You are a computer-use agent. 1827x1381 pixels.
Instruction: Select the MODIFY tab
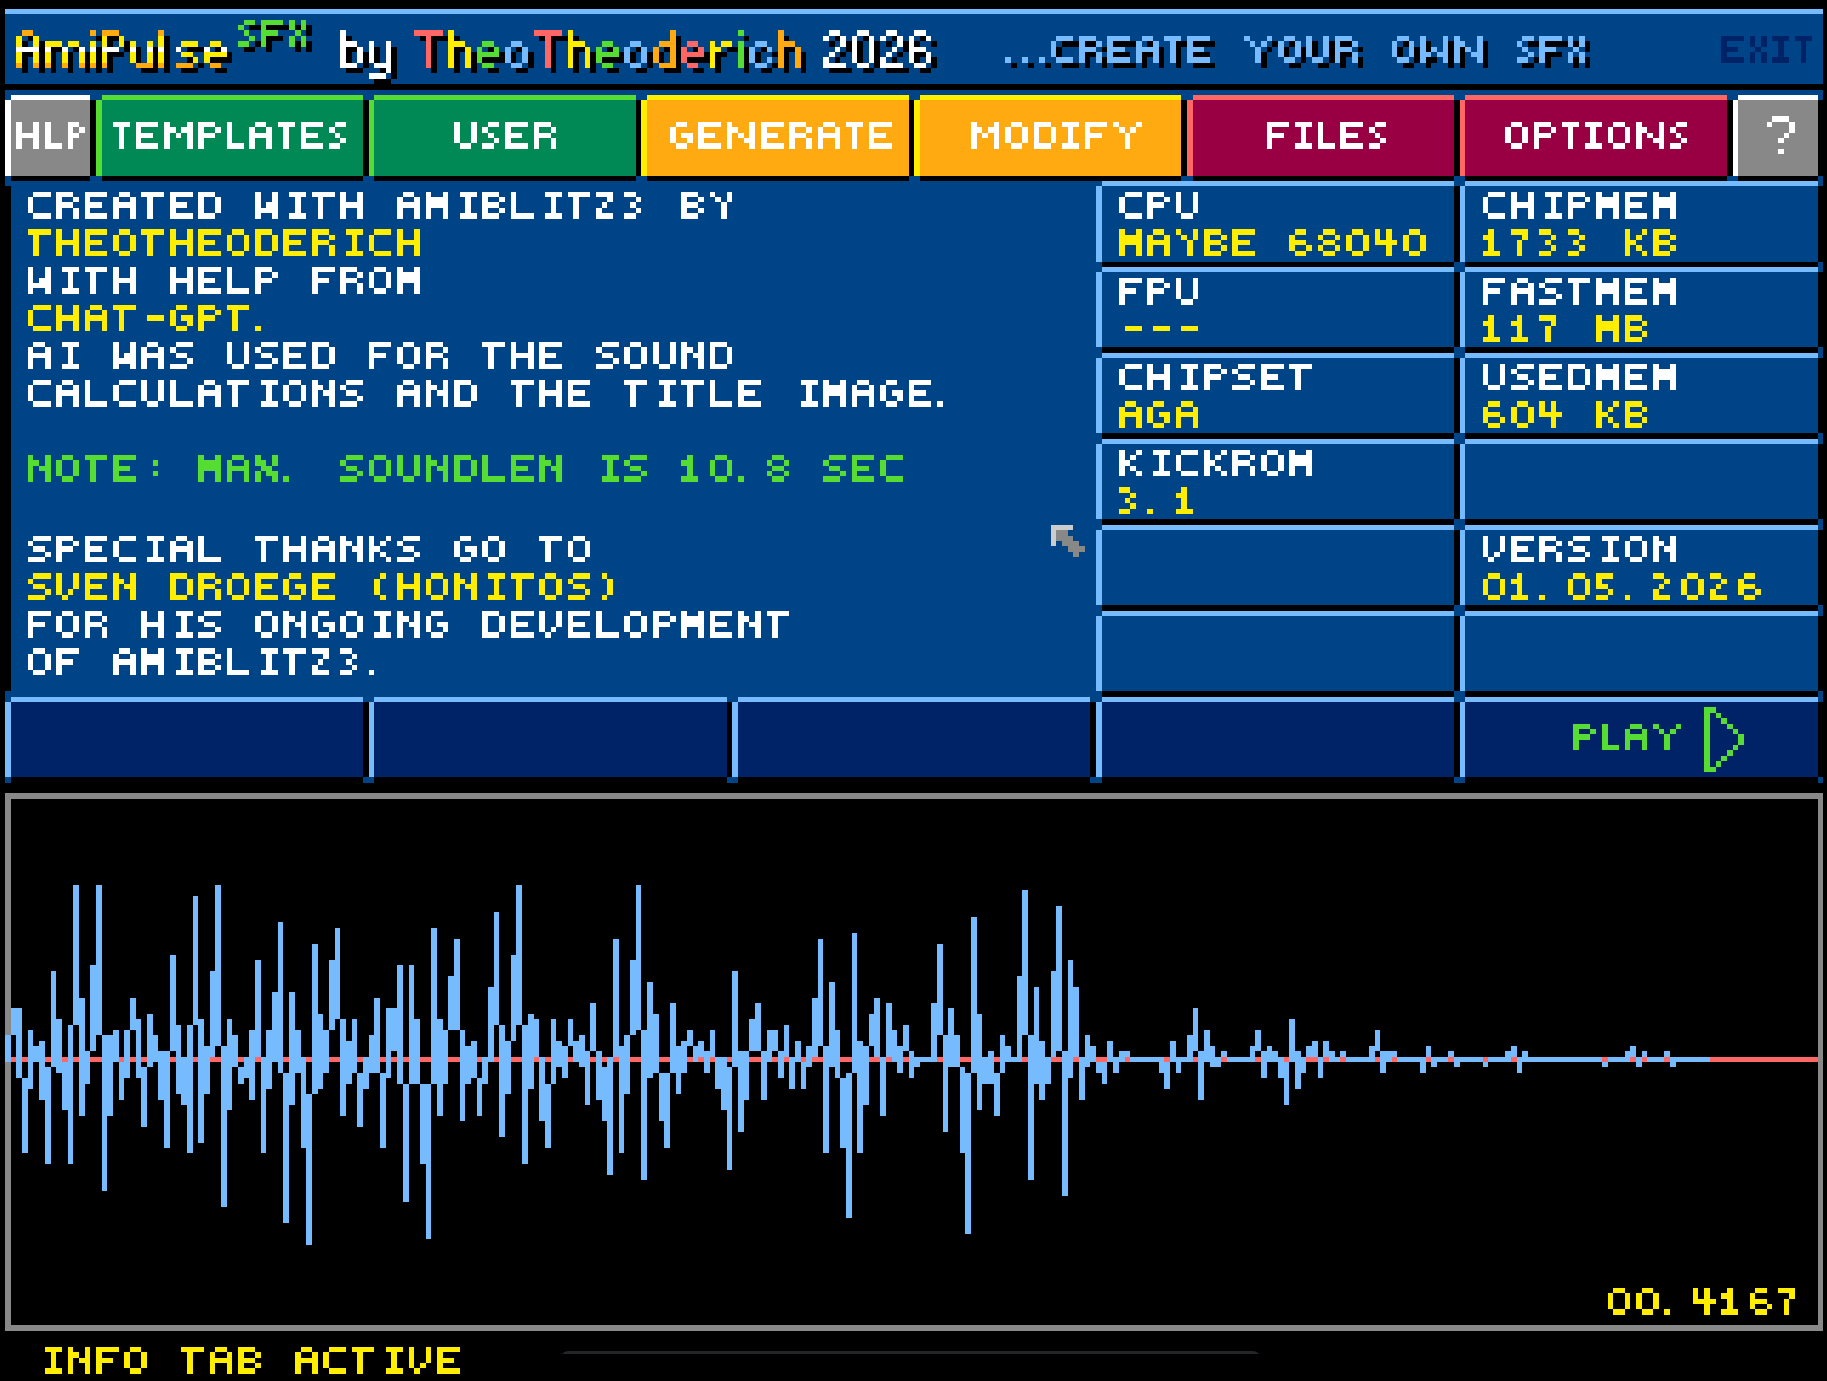(x=1051, y=136)
